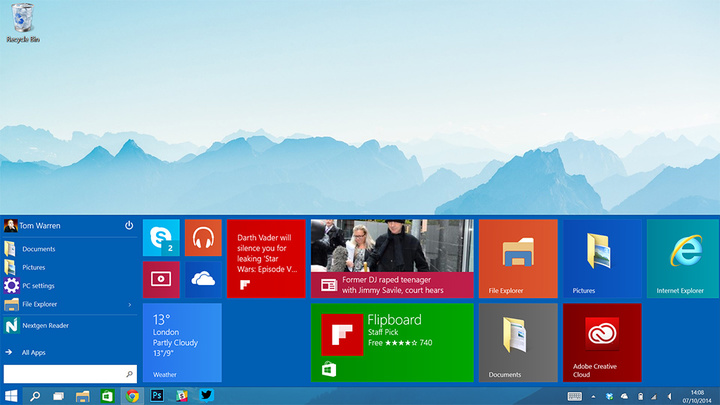Launch Chrome from the taskbar

132,396
